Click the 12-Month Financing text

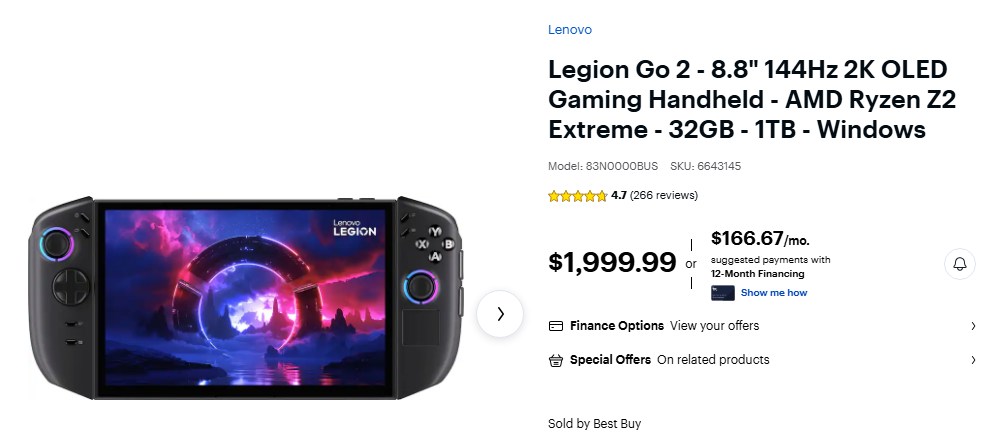click(758, 273)
